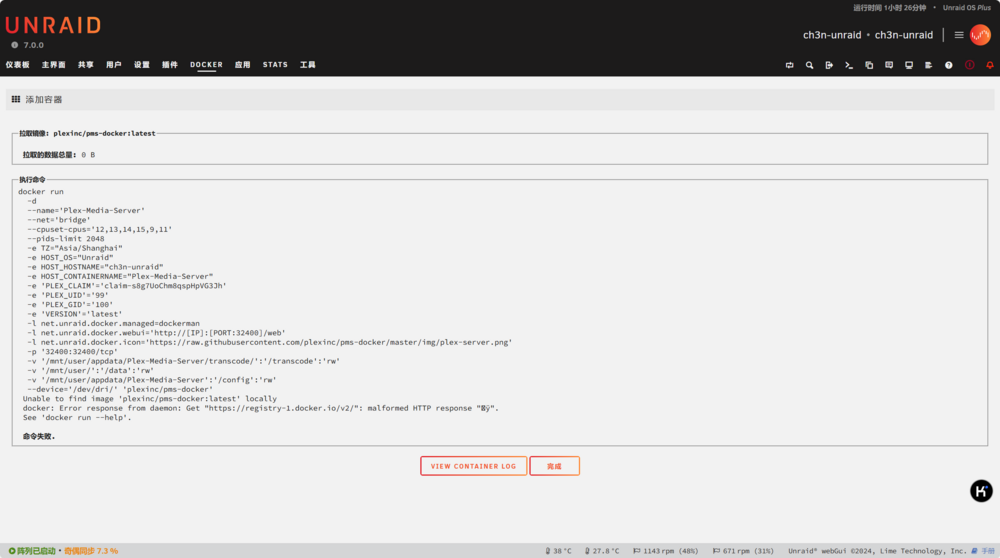Click the 奇偶同步 7.3 % parity status
This screenshot has height=558, width=1000.
pyautogui.click(x=91, y=551)
